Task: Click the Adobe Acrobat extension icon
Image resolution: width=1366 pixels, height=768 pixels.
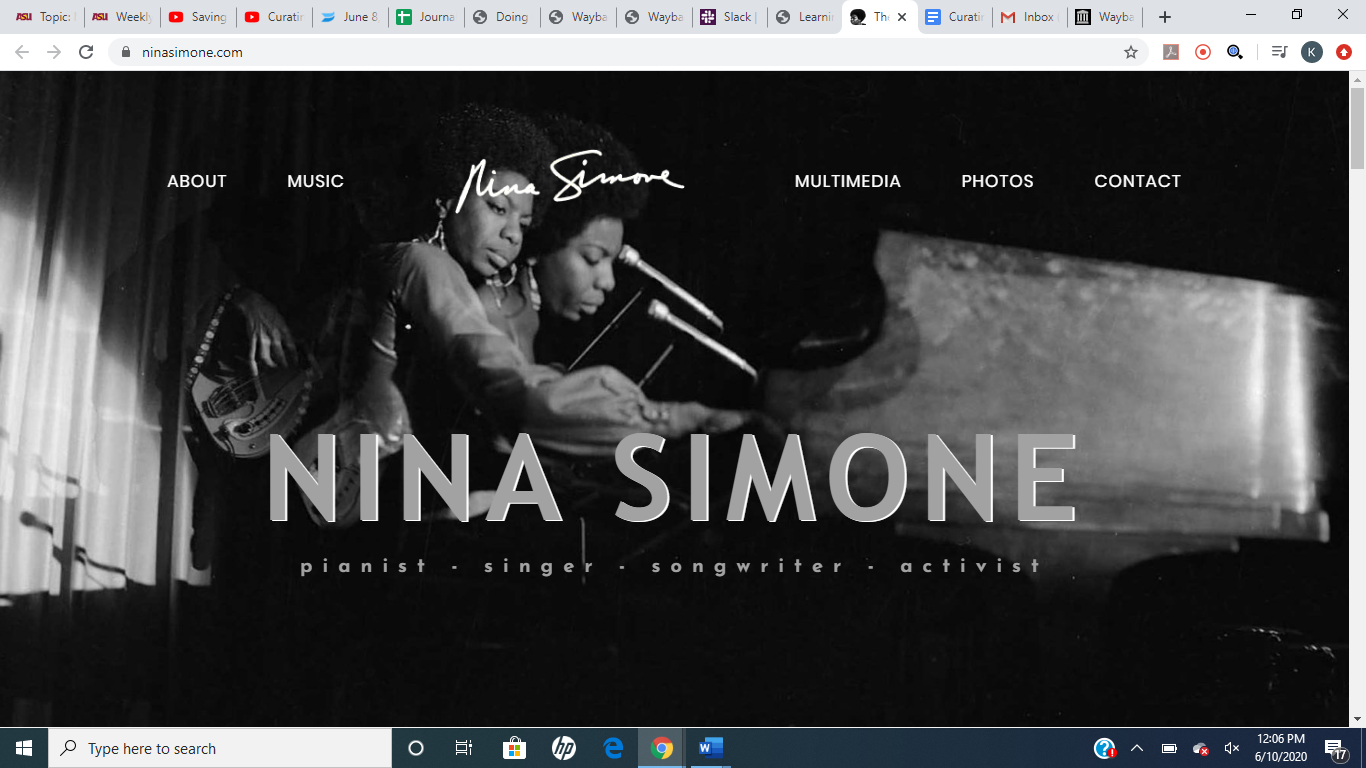Action: coord(1171,52)
